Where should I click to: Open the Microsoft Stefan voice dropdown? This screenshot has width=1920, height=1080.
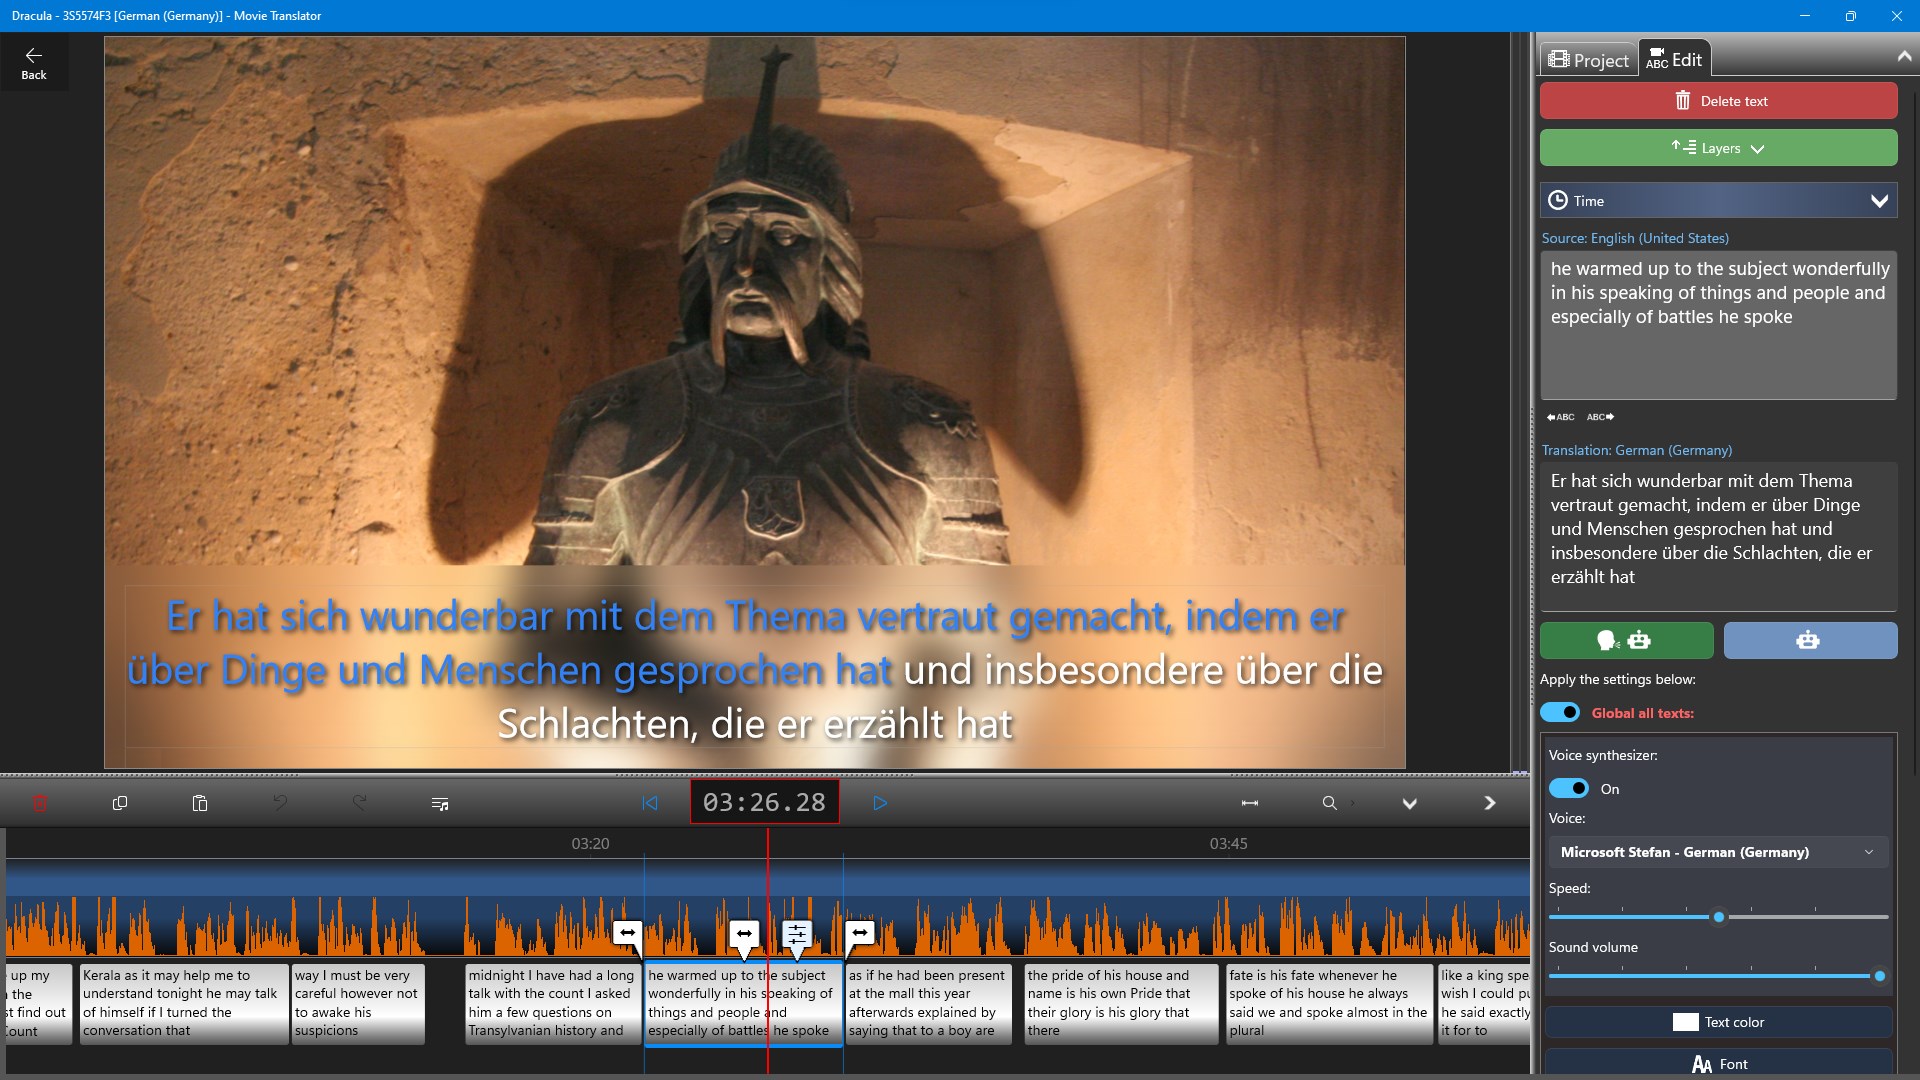1717,852
